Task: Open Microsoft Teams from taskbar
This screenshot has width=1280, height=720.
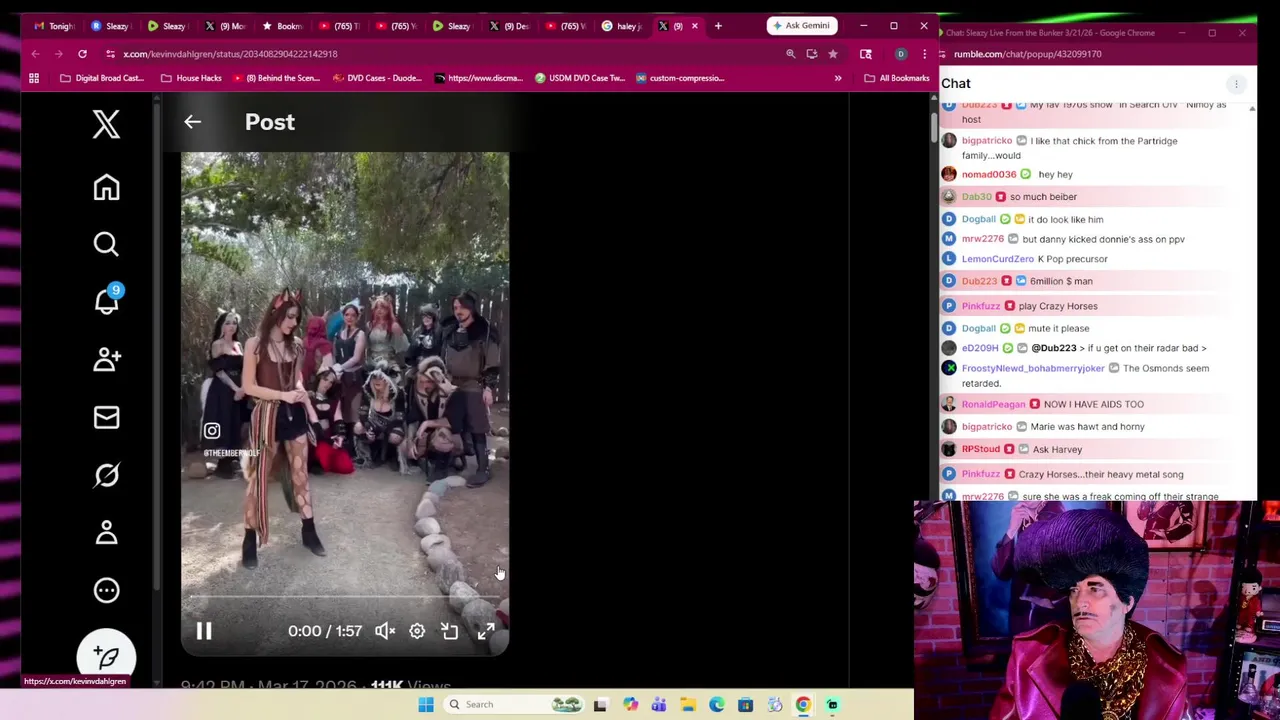Action: coord(659,705)
